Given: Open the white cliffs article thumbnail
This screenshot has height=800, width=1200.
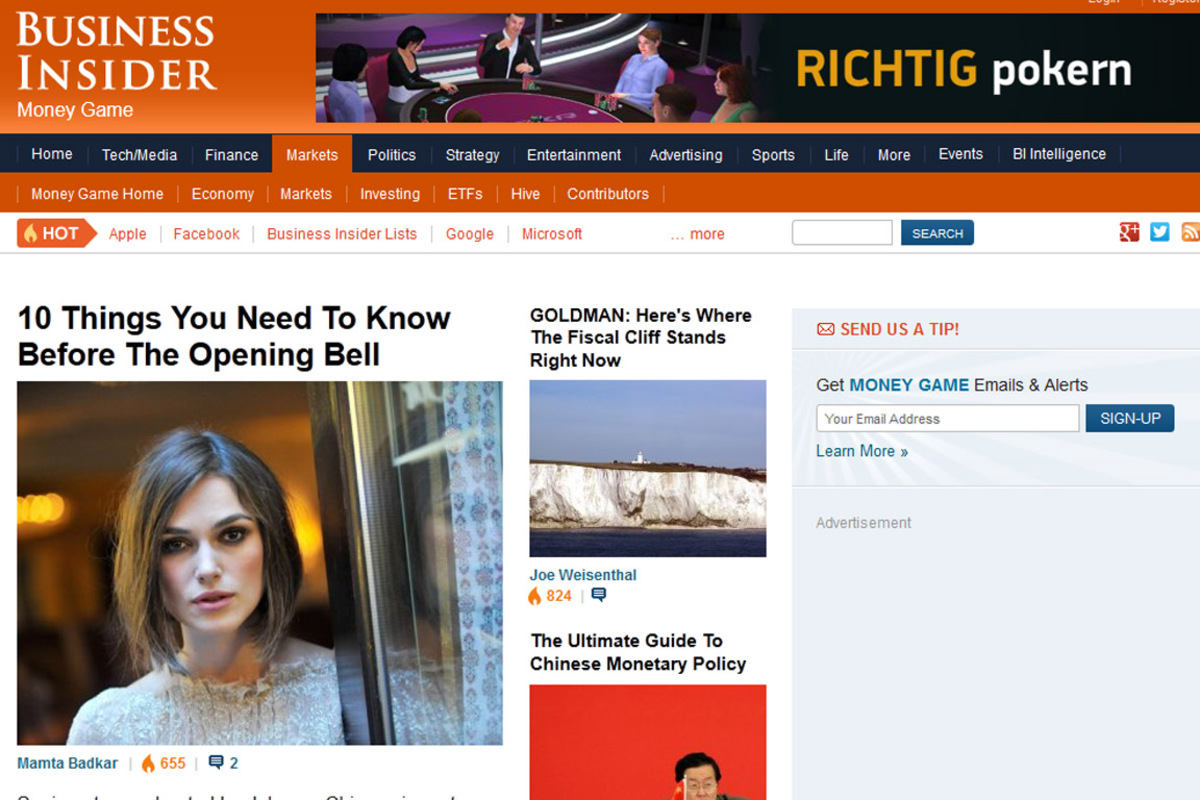Looking at the screenshot, I should click(648, 468).
